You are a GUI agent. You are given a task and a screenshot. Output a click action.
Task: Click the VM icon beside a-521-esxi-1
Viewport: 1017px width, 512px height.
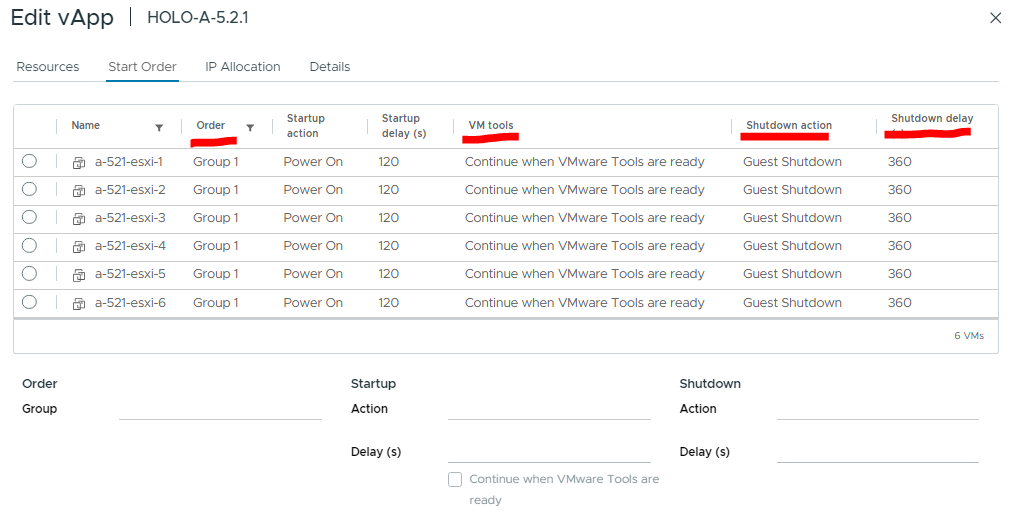79,162
